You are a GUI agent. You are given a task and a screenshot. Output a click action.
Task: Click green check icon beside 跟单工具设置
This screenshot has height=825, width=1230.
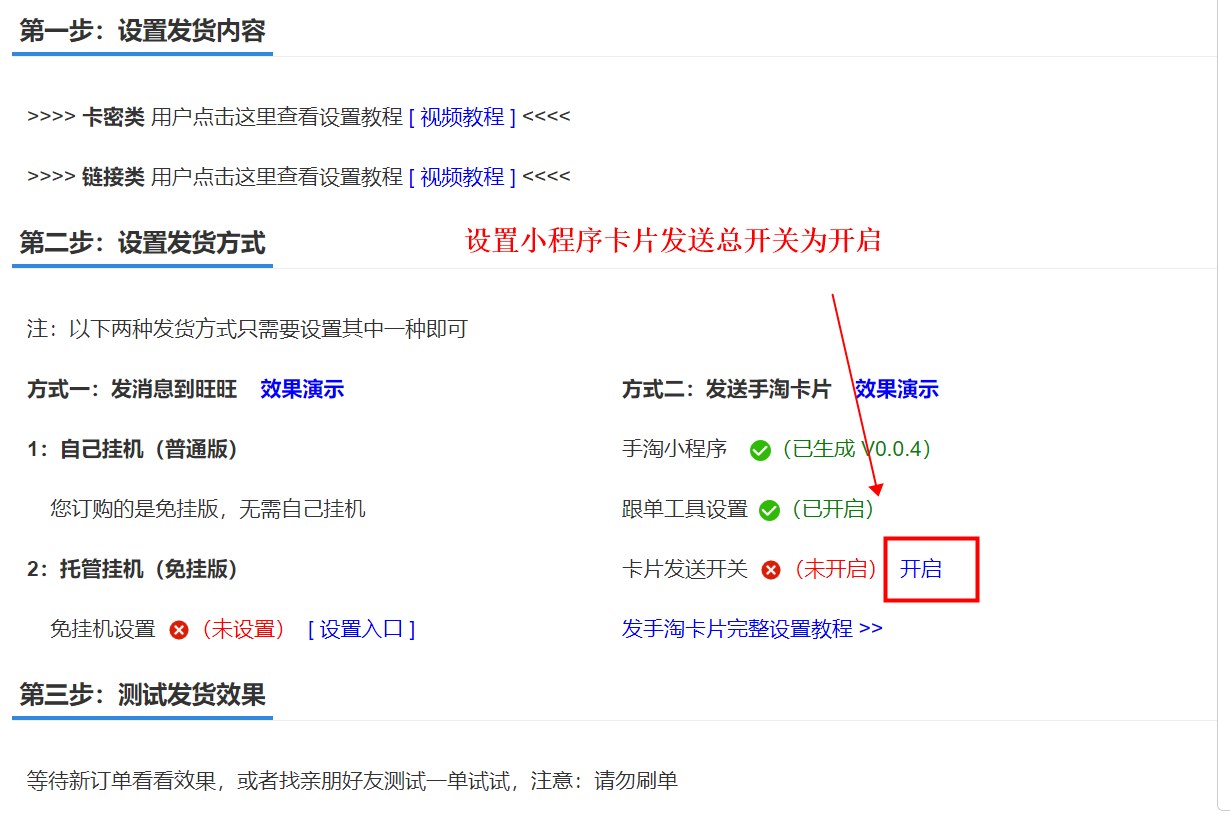coord(769,510)
